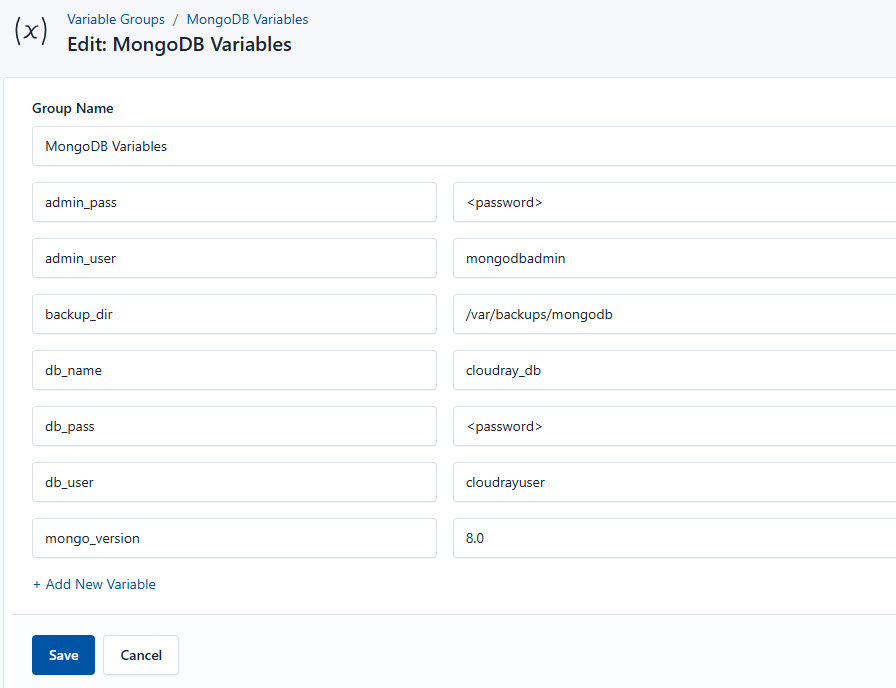Select the db_name variable name field
Screen dimensions: 896x688
click(234, 370)
